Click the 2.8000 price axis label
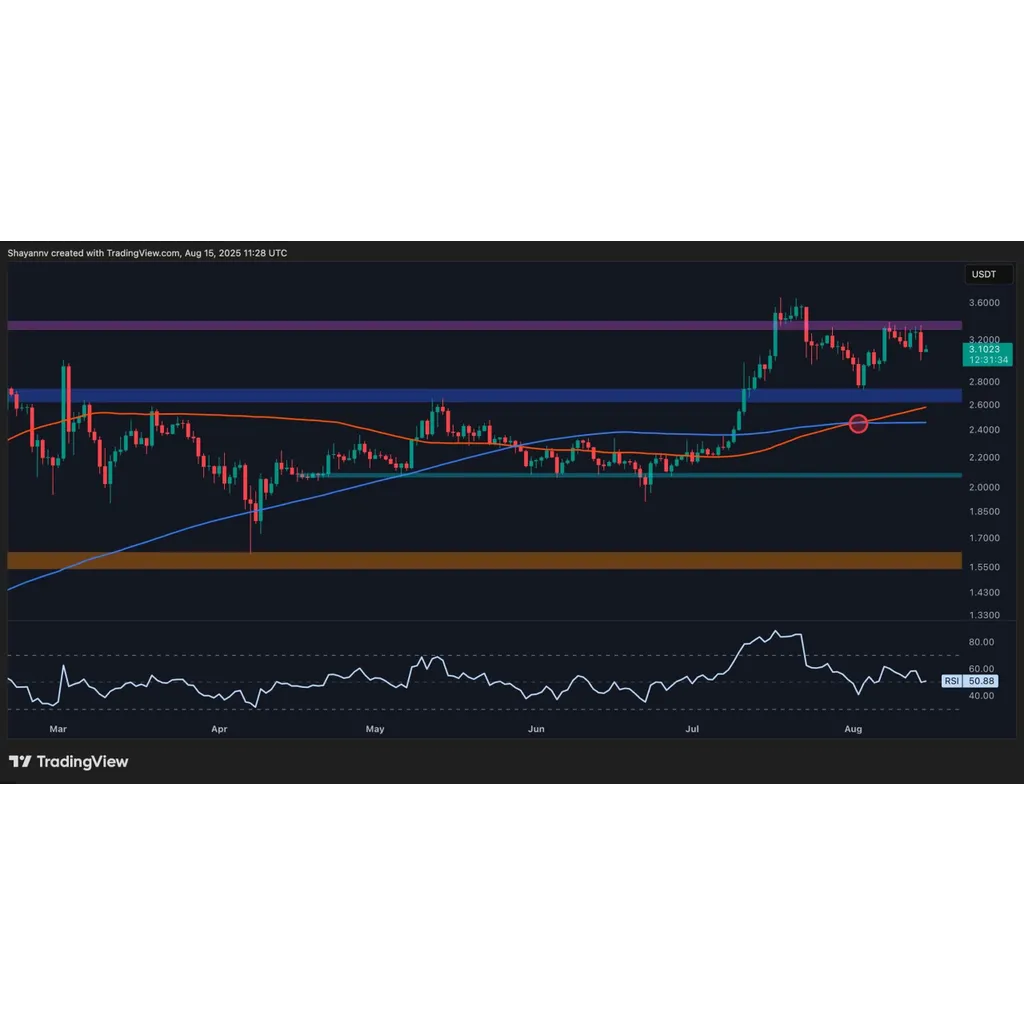This screenshot has height=1024, width=1024. [x=984, y=381]
